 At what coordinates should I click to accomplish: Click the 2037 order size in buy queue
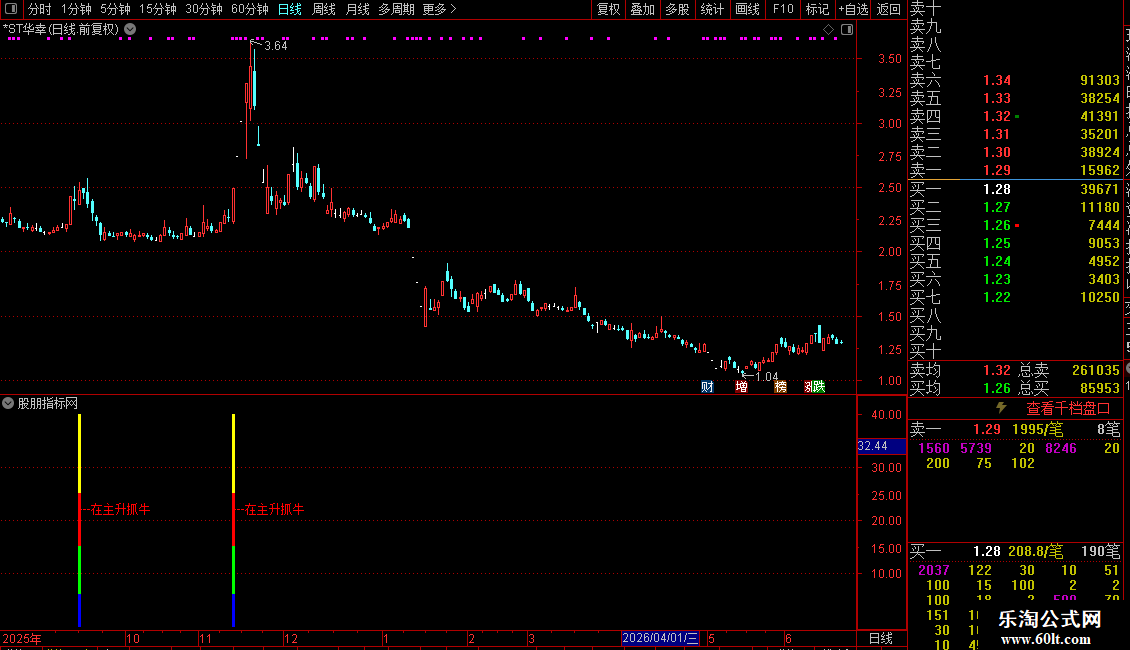934,570
